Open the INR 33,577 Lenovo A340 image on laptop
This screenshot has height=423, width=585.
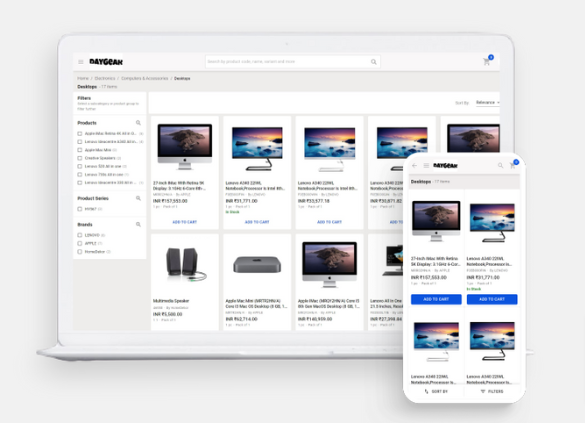click(329, 149)
